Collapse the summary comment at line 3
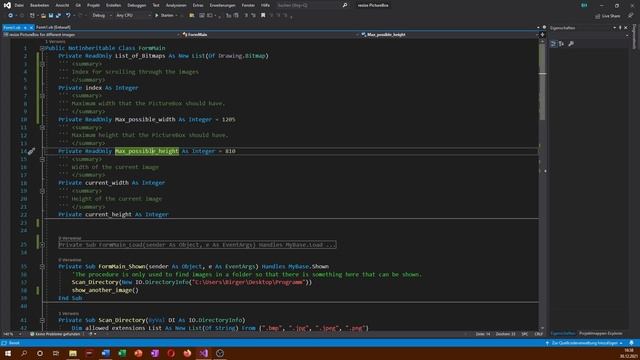 42,64
